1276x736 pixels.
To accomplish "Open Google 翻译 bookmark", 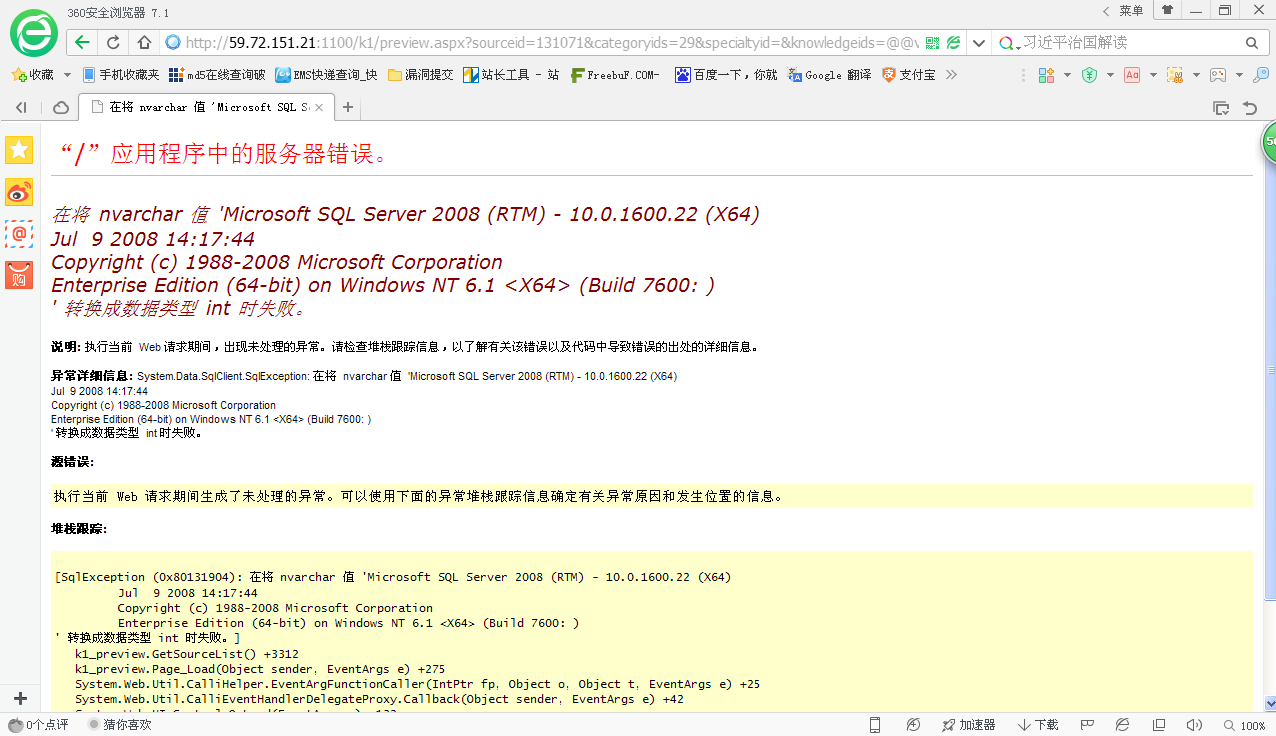I will click(x=829, y=75).
